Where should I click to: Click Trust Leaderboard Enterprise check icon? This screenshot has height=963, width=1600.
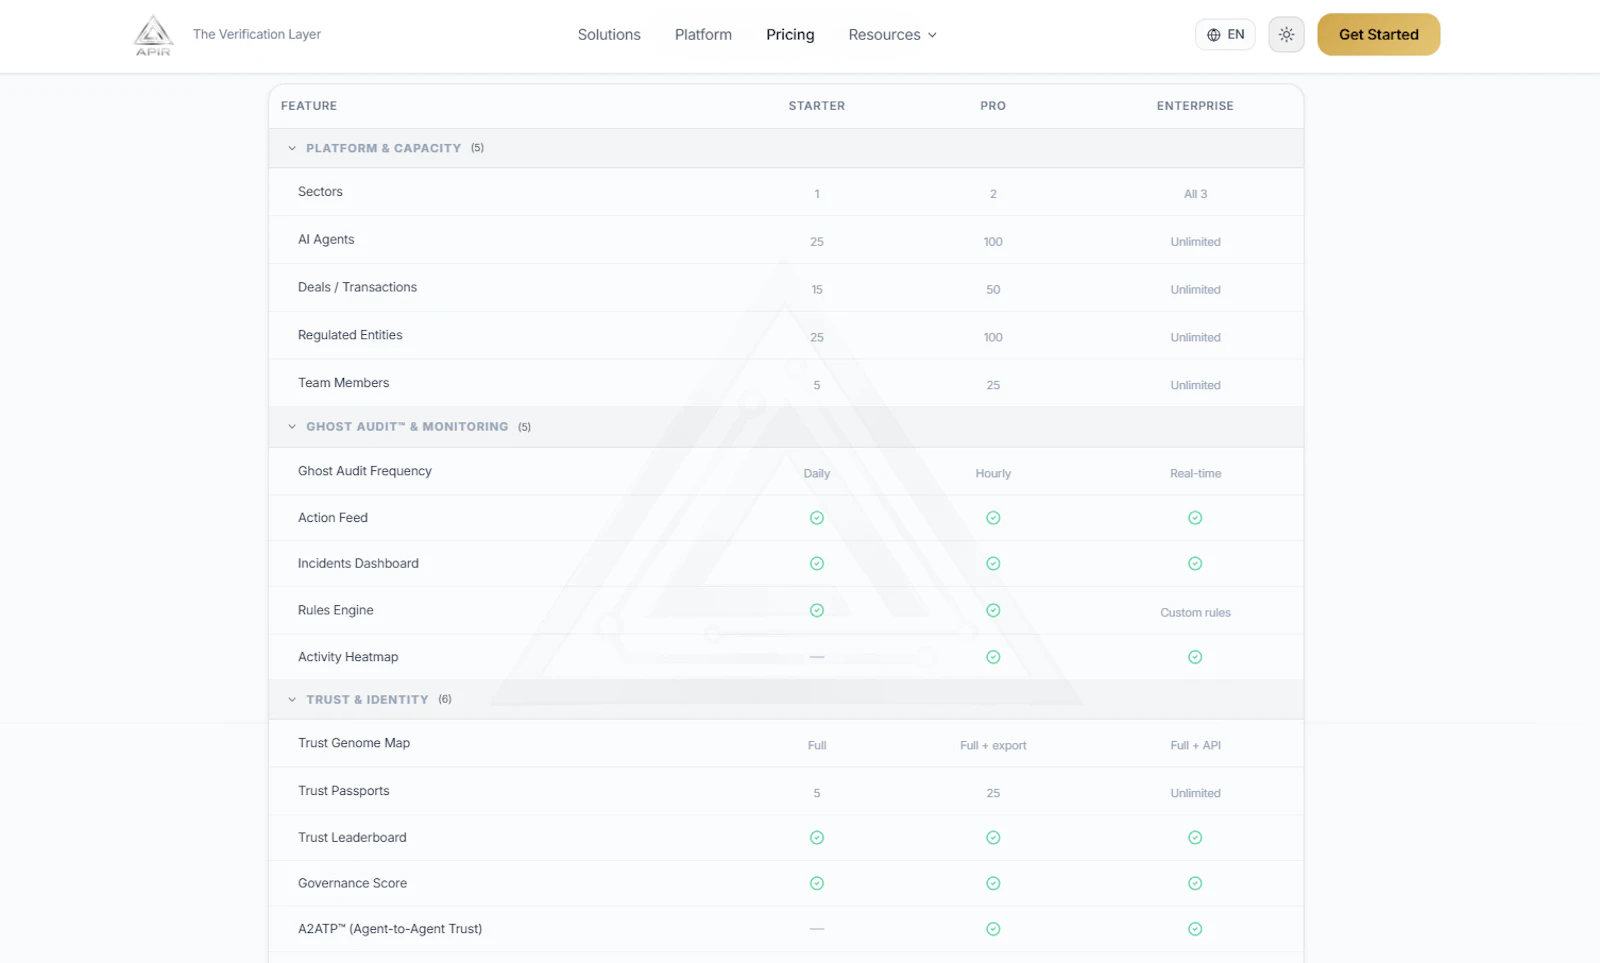click(1195, 838)
